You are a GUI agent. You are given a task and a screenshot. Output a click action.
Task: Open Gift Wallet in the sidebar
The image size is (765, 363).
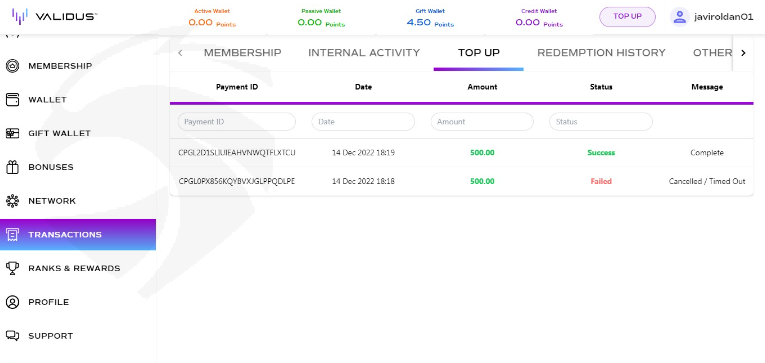pyautogui.click(x=60, y=133)
